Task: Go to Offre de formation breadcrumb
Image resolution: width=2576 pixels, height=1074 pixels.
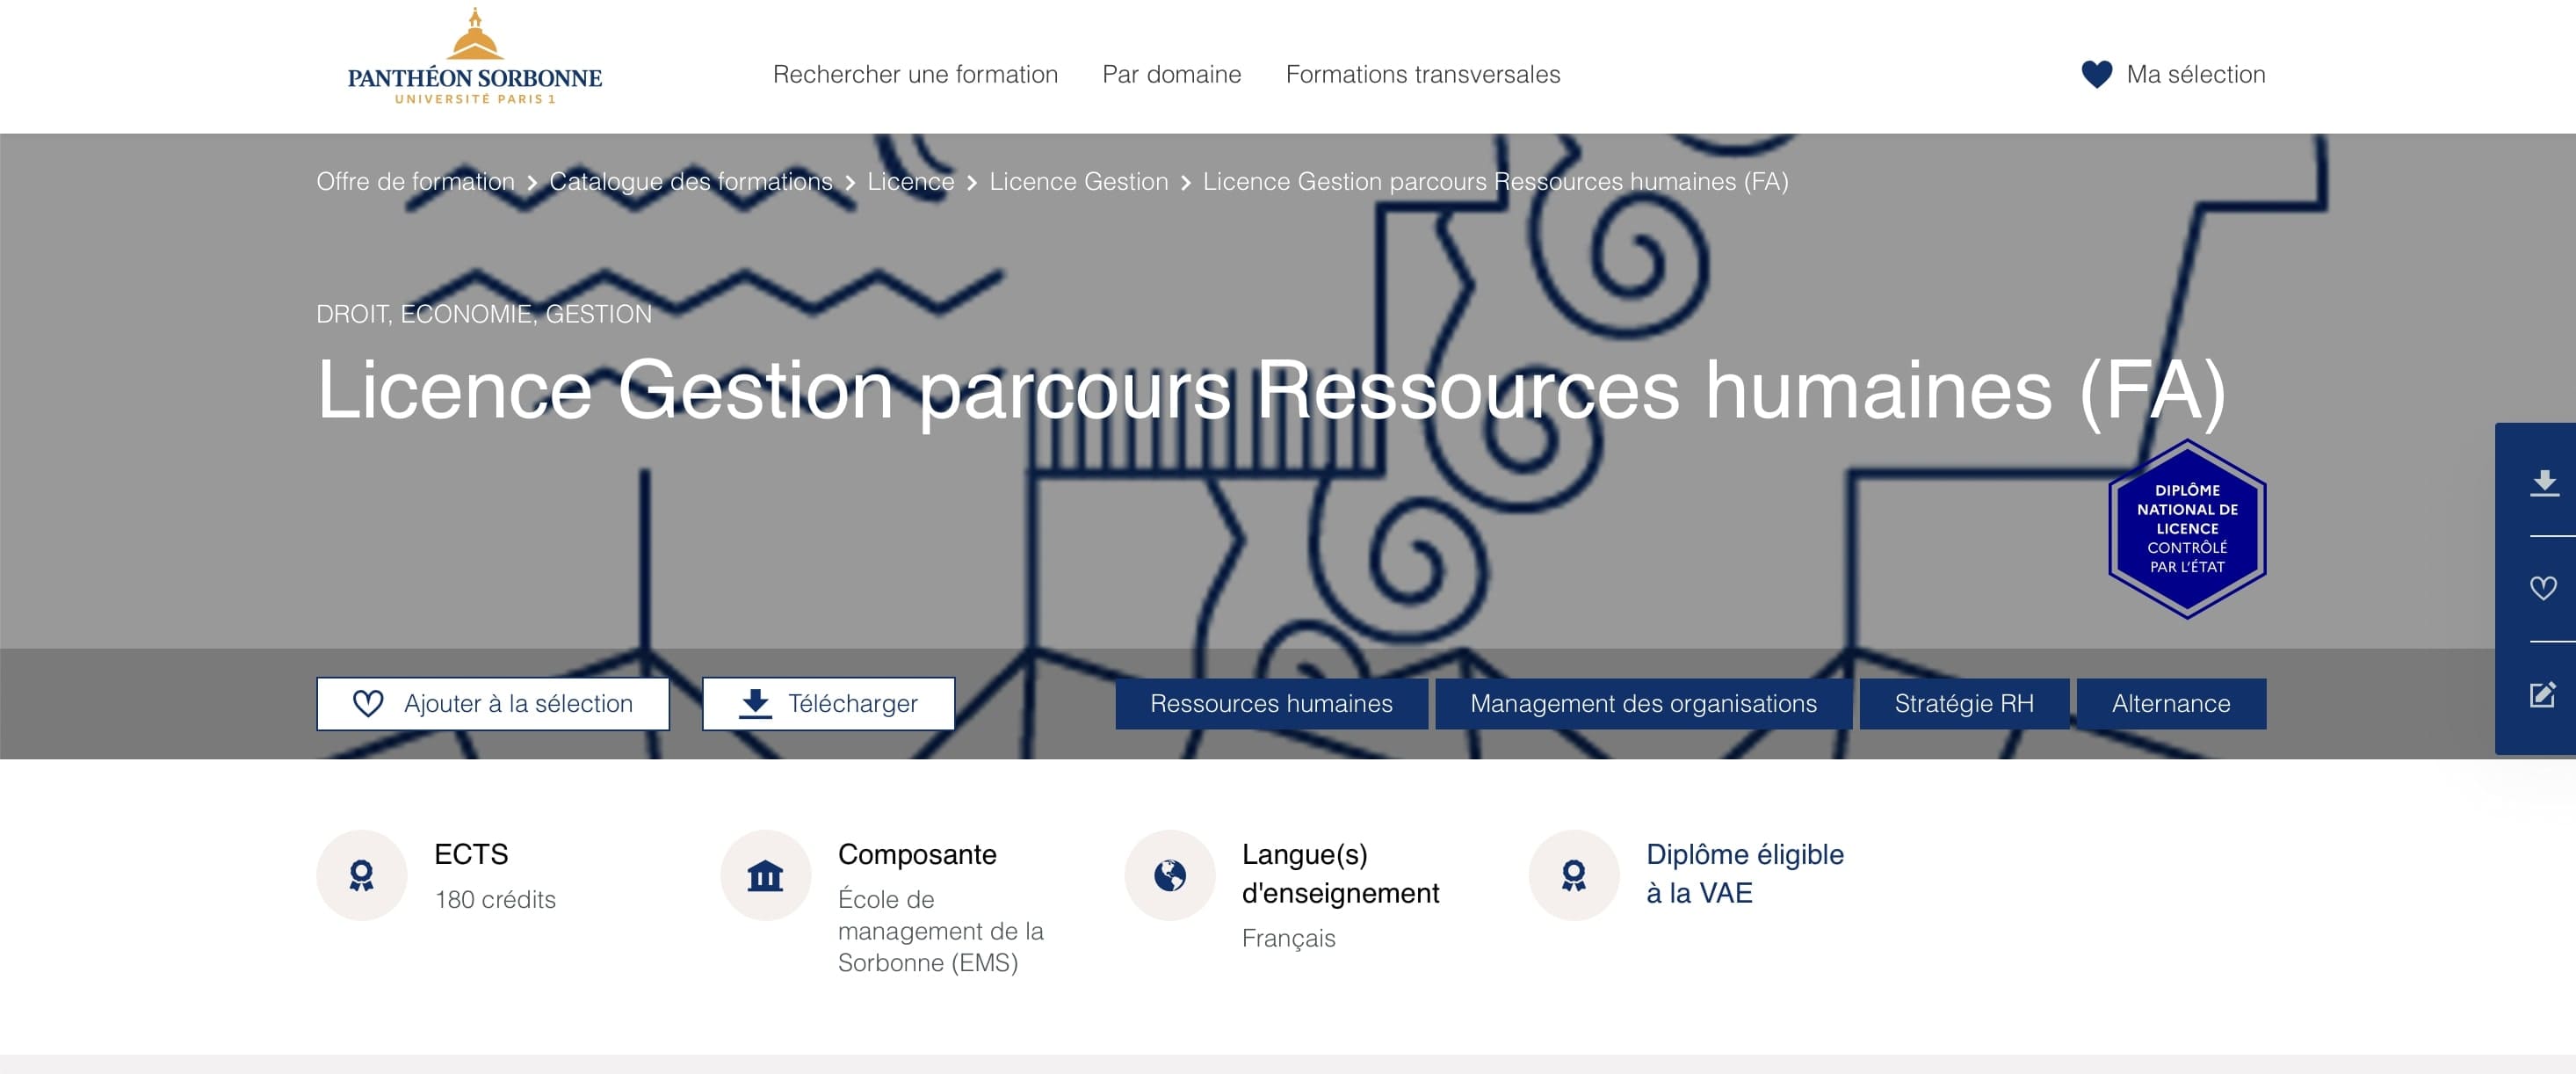Action: pyautogui.click(x=415, y=181)
